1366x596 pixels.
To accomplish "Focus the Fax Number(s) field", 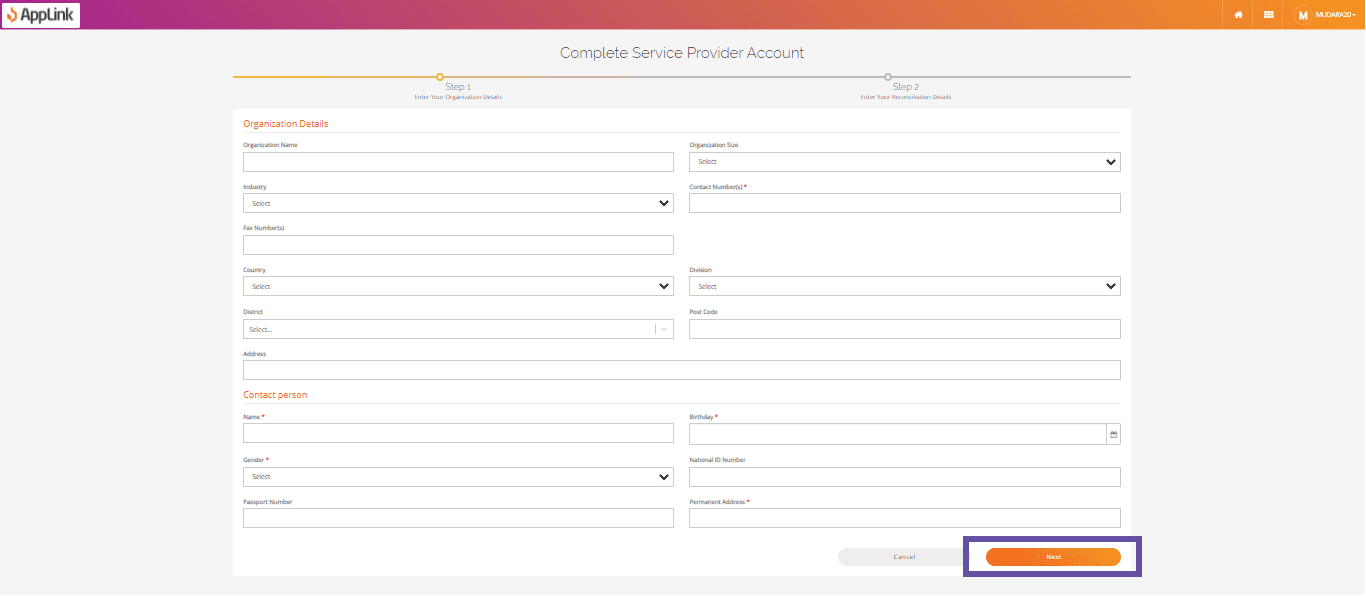I will 458,245.
